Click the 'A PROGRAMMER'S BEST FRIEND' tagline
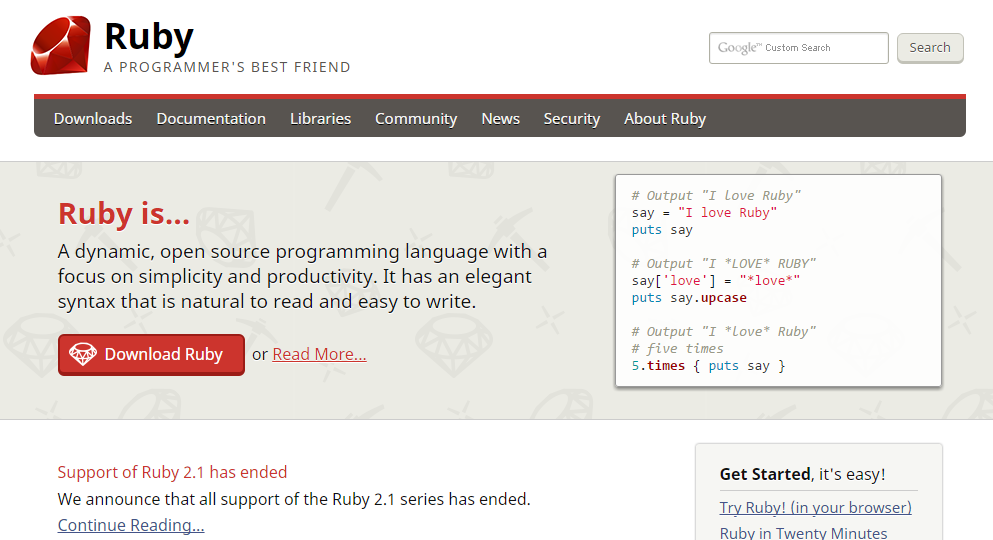This screenshot has height=540, width=993. pyautogui.click(x=227, y=67)
